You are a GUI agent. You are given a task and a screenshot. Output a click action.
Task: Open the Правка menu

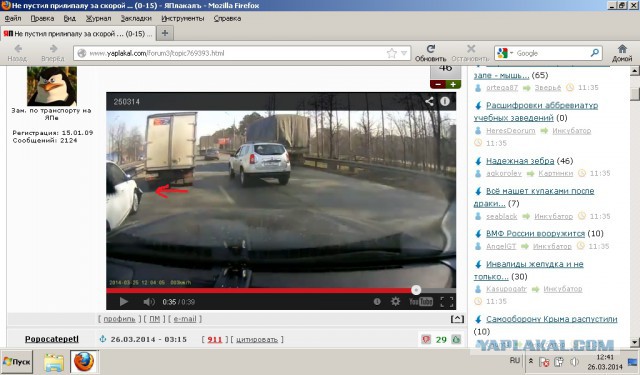tap(42, 18)
